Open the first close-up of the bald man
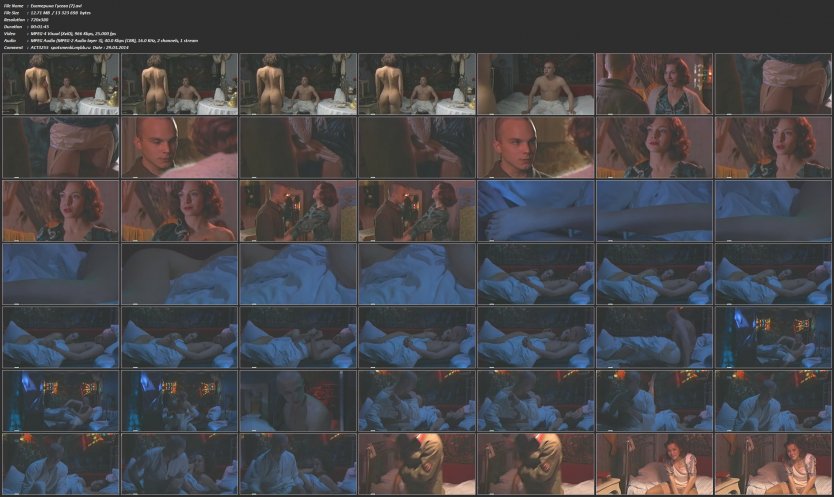 pyautogui.click(x=179, y=147)
